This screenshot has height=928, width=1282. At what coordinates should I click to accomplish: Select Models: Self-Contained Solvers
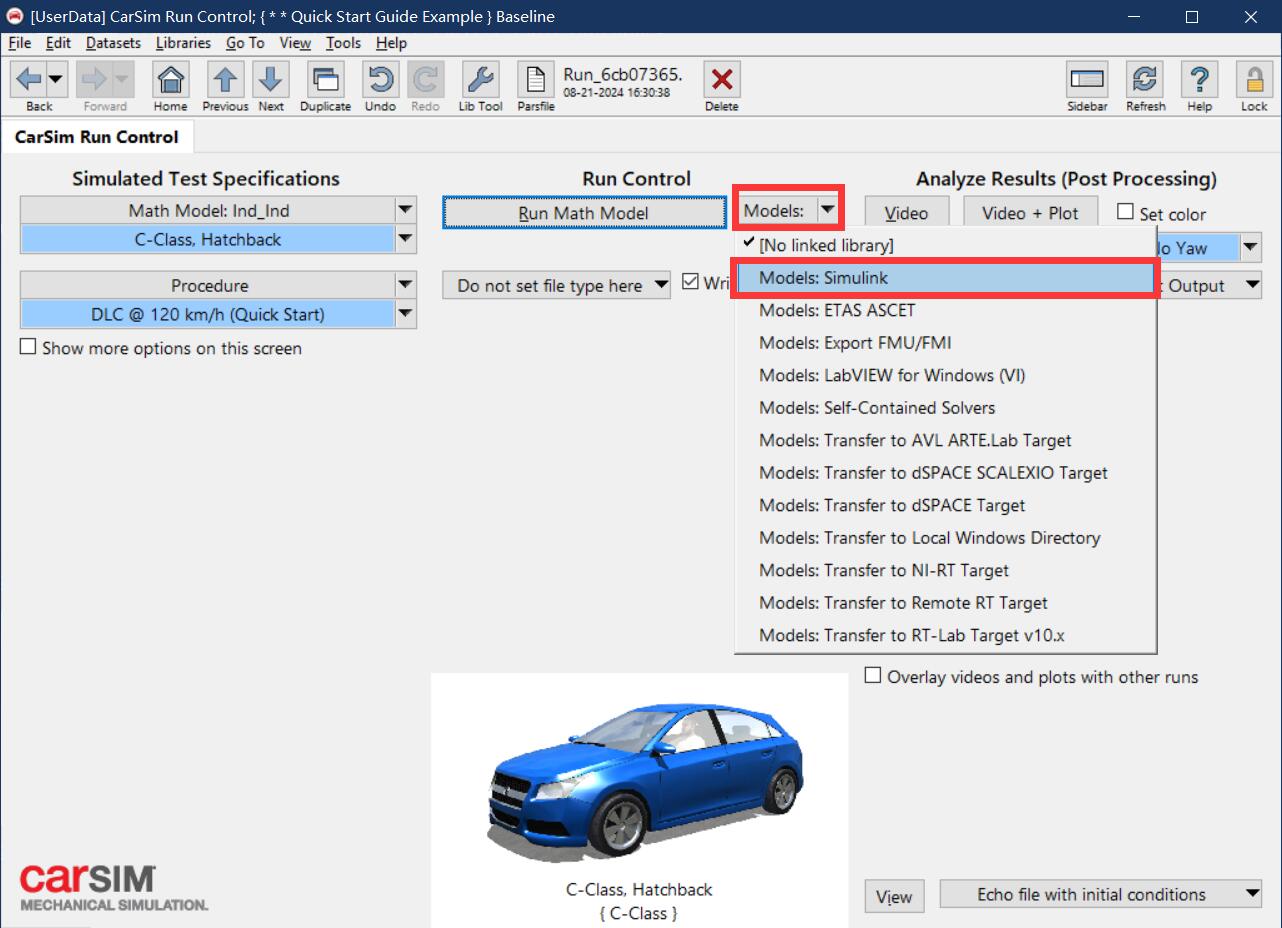[x=945, y=408]
